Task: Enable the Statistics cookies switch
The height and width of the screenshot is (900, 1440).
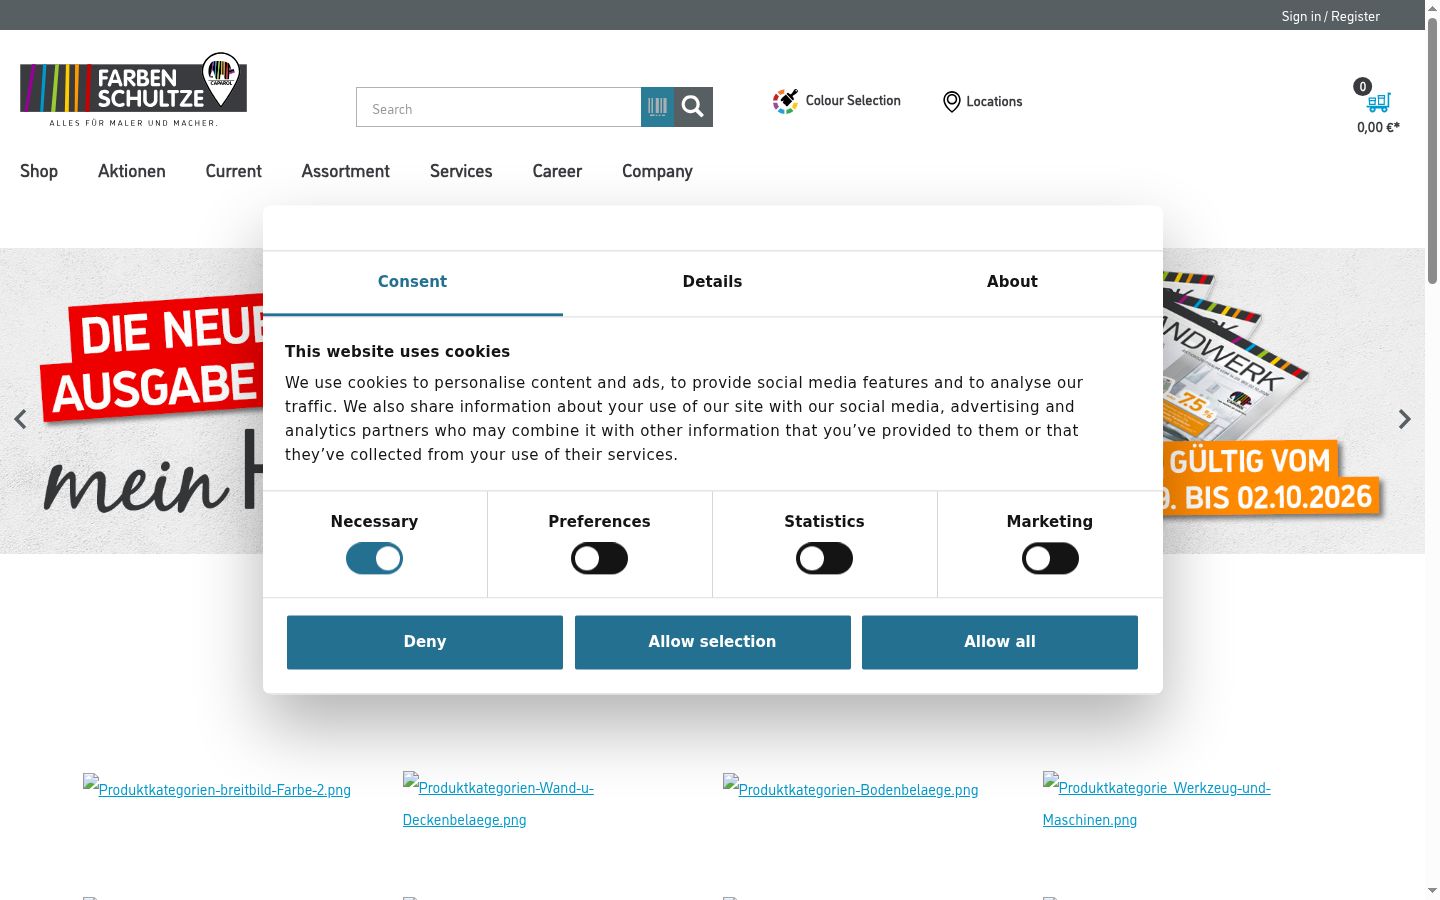Action: click(824, 558)
